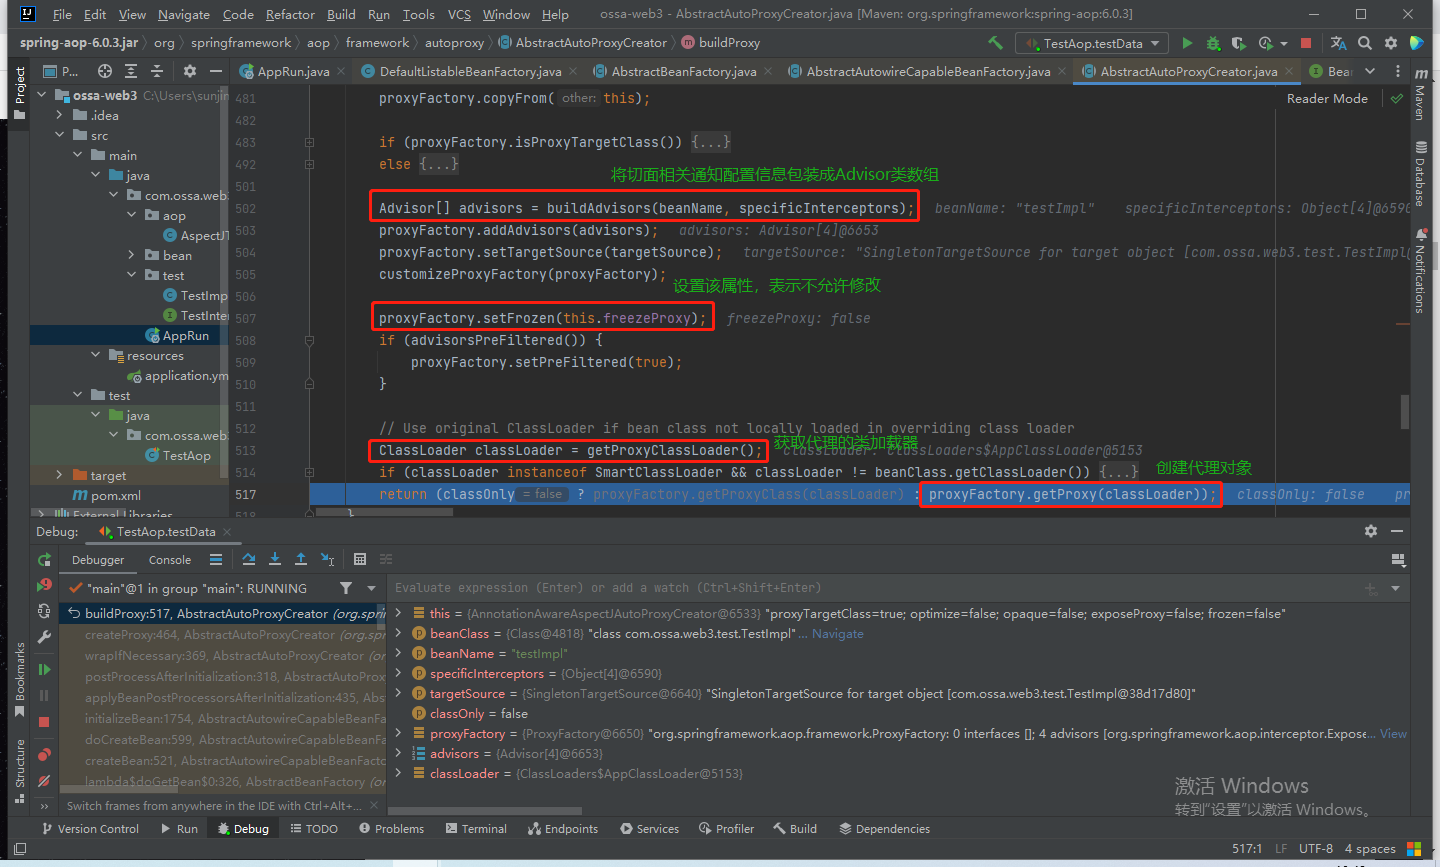Click Resume Program icon in debug sidebar

tap(44, 669)
